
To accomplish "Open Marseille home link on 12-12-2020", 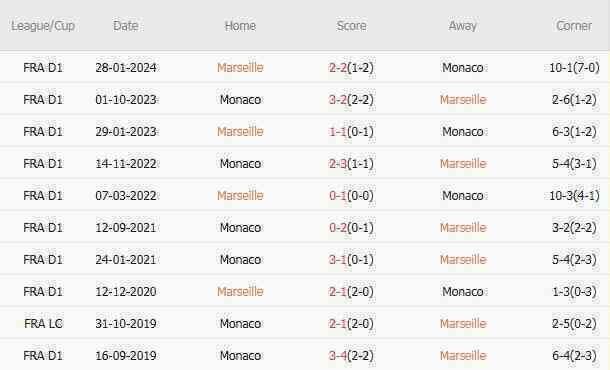I will point(240,291).
